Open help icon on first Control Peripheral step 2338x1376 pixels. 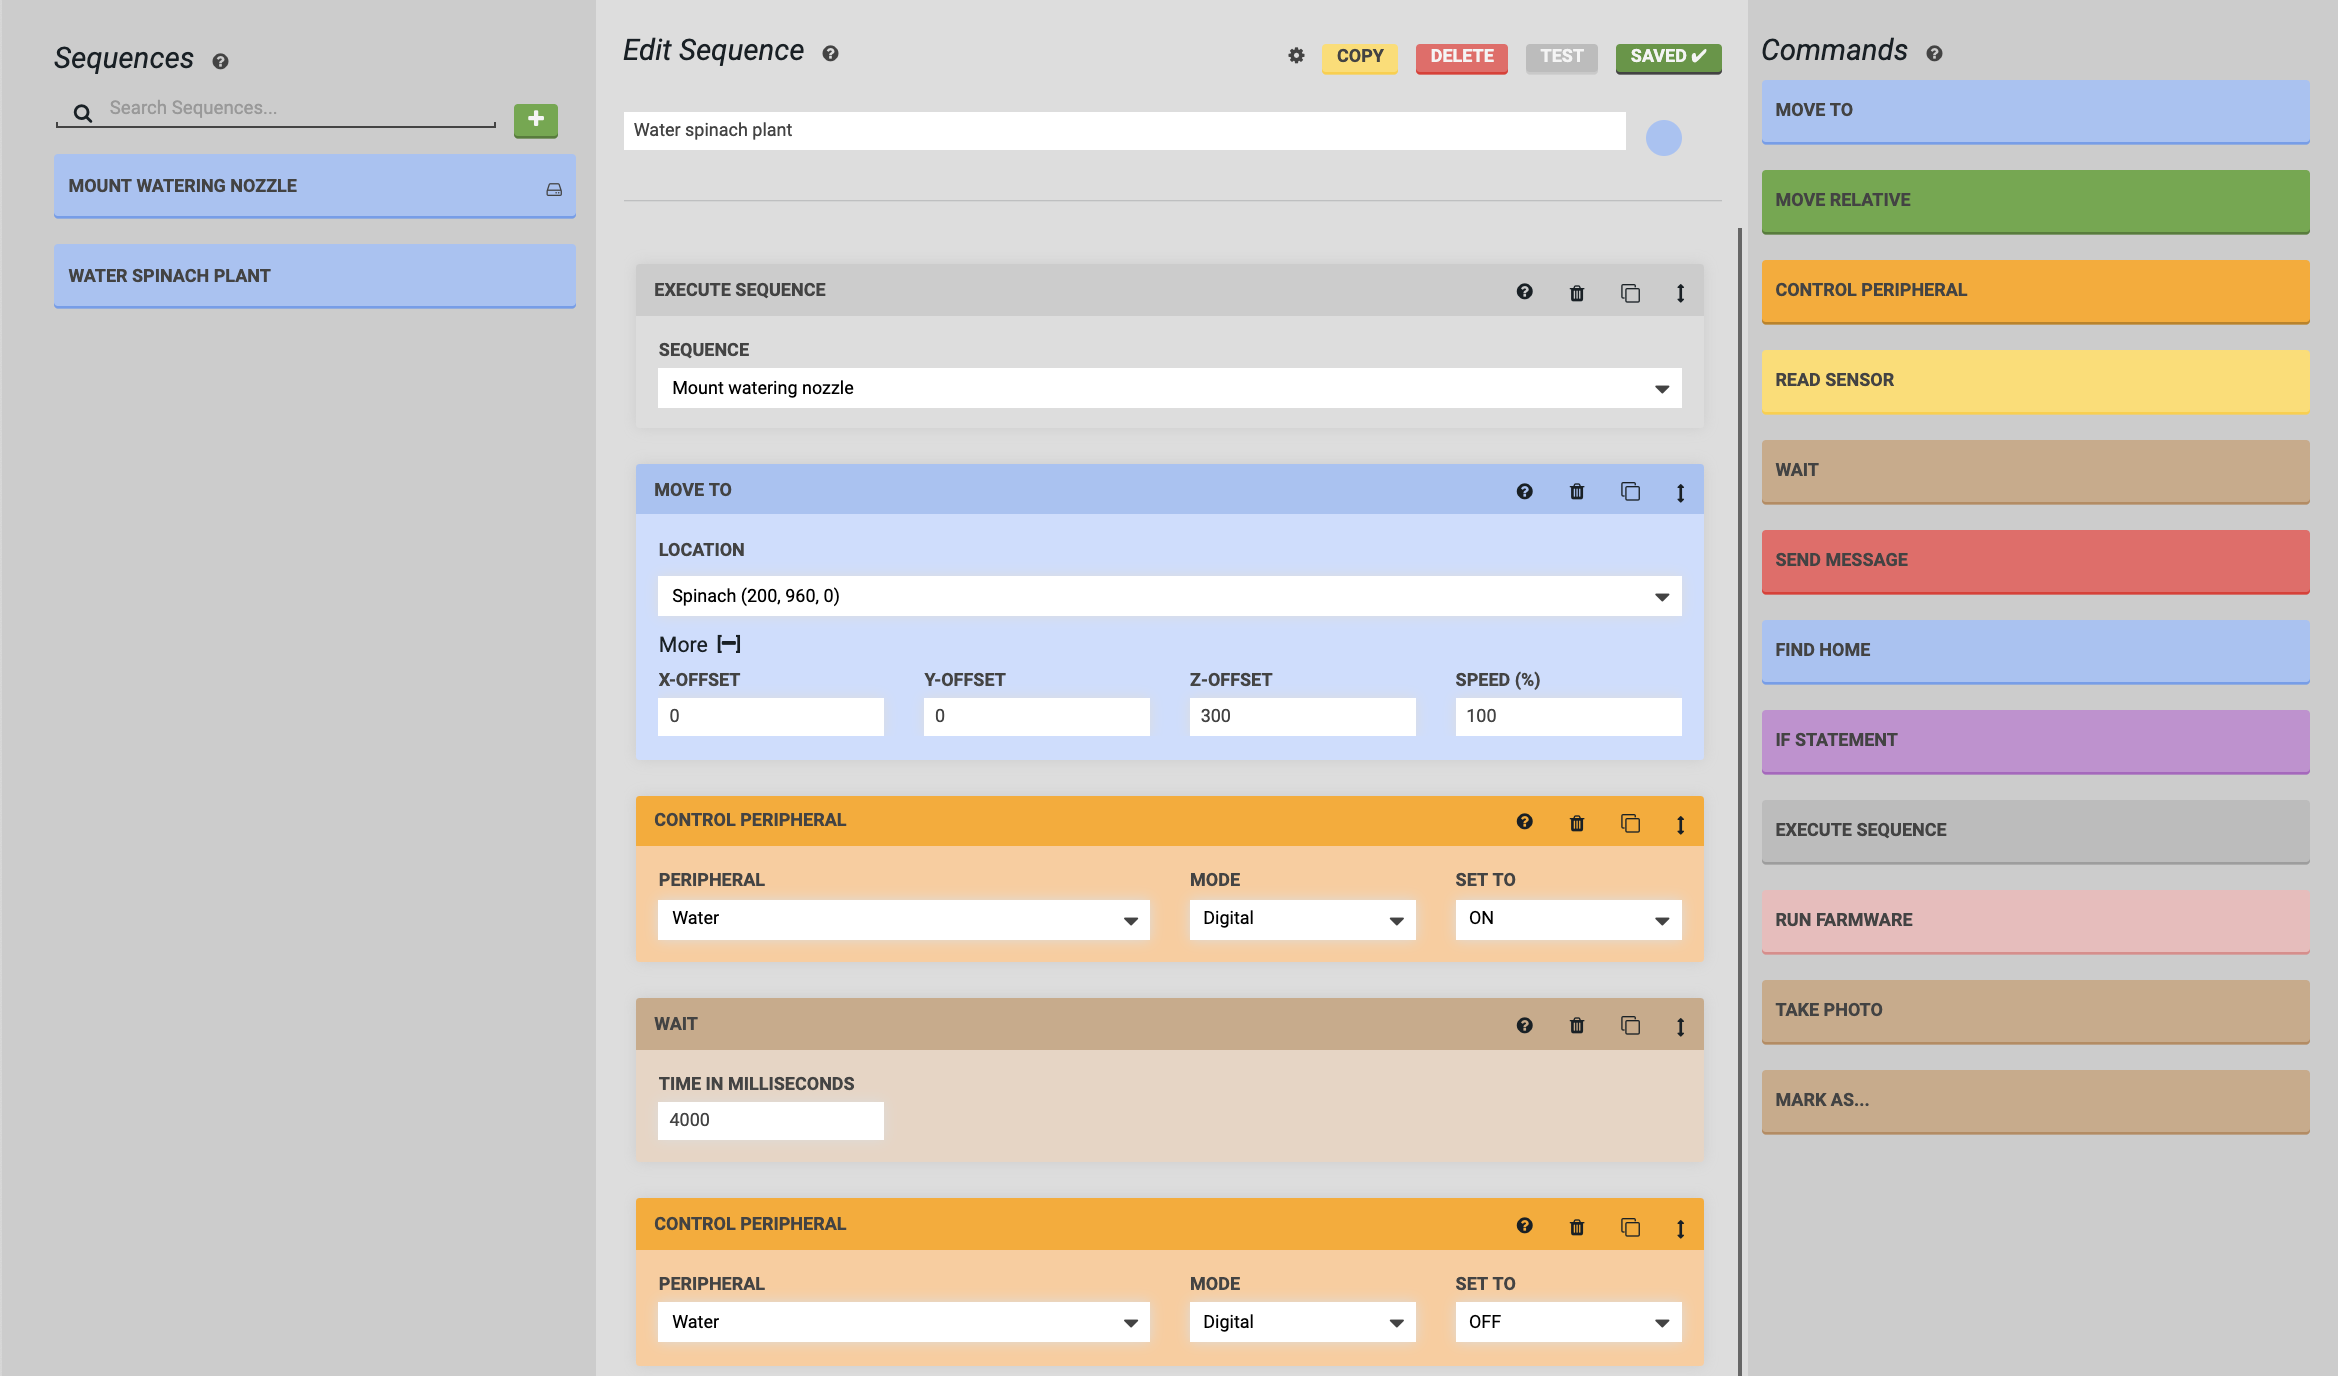(1524, 822)
